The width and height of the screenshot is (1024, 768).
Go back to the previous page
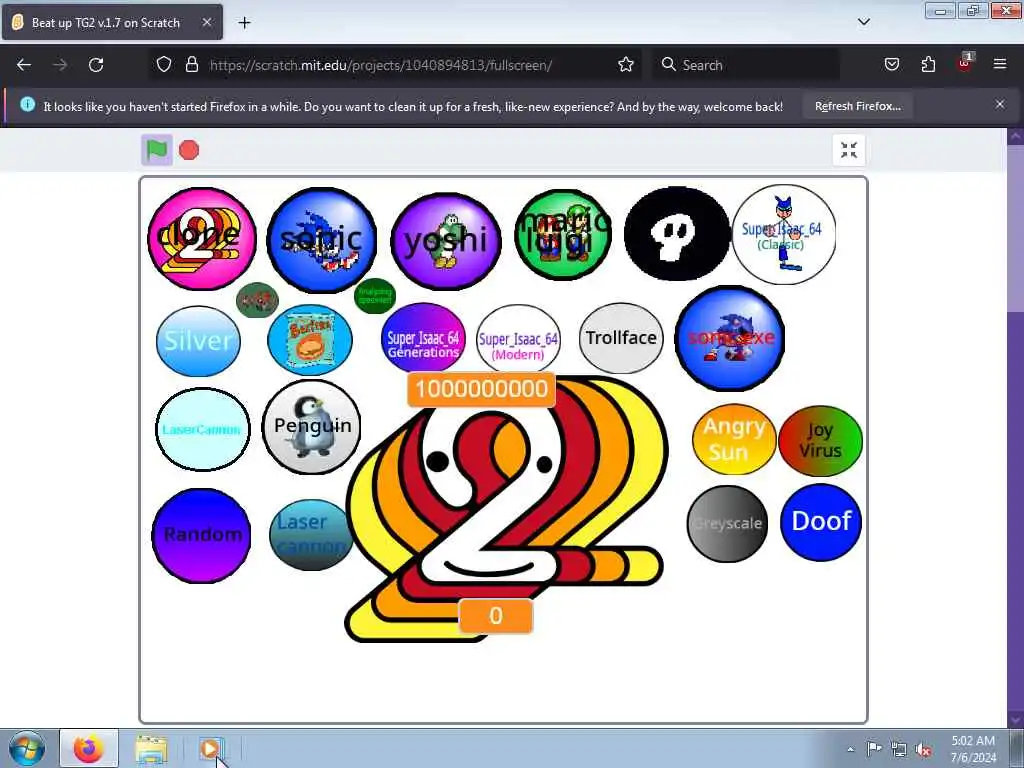coord(24,65)
